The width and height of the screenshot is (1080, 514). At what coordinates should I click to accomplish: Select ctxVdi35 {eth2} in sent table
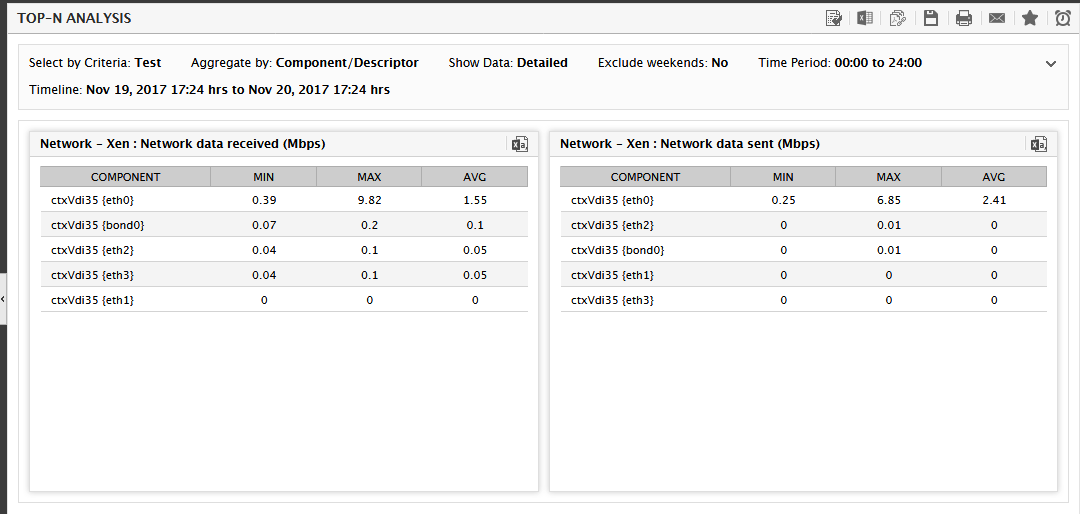click(612, 225)
